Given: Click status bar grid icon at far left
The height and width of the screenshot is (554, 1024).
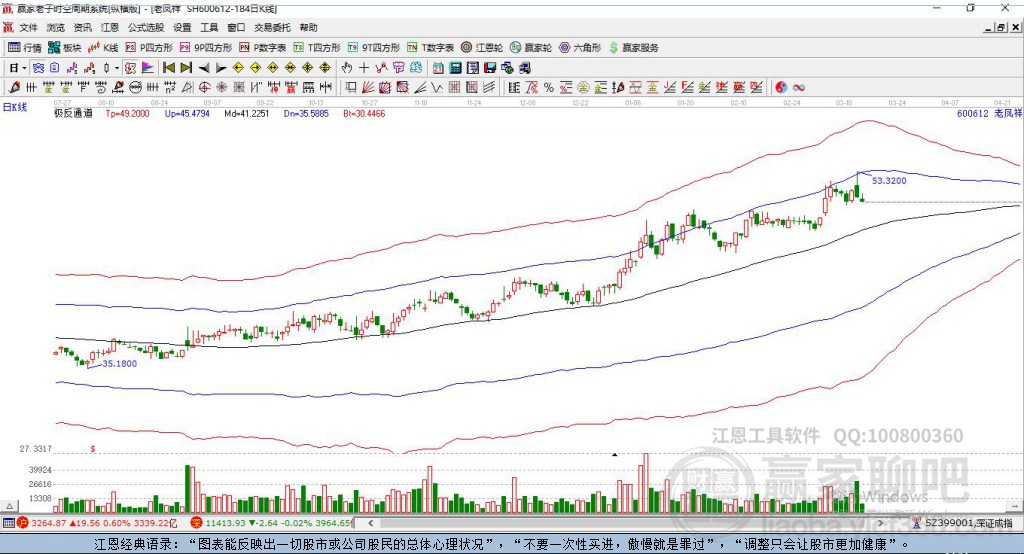Looking at the screenshot, I should coord(8,523).
